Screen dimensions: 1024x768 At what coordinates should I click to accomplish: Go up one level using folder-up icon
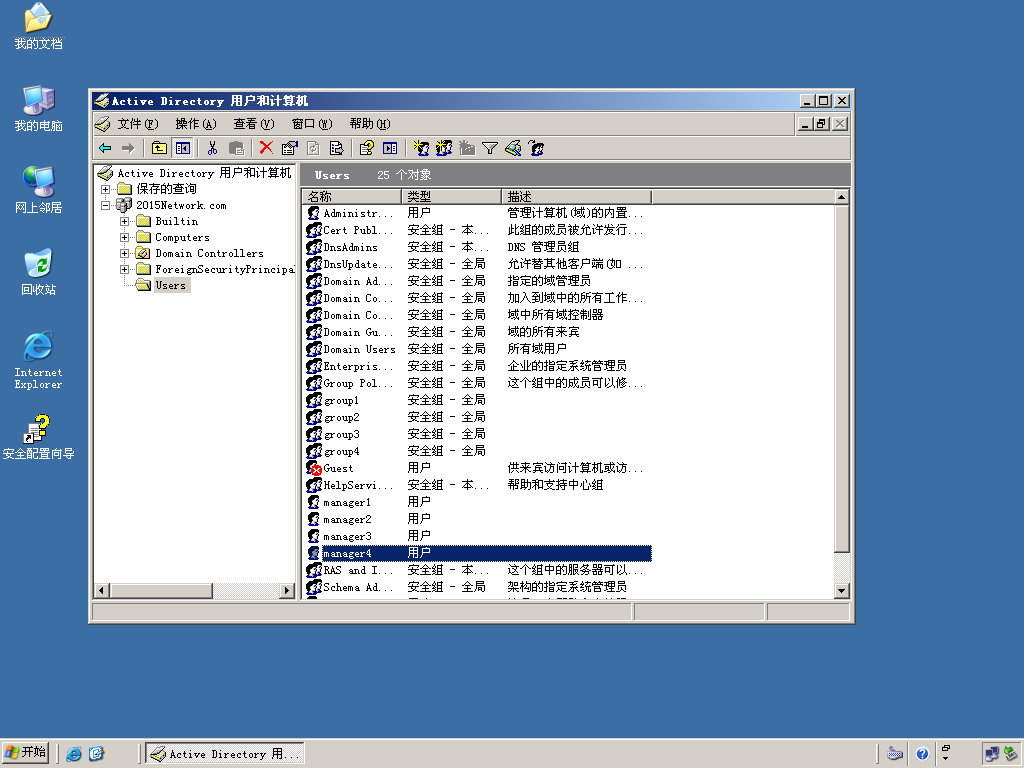point(159,148)
